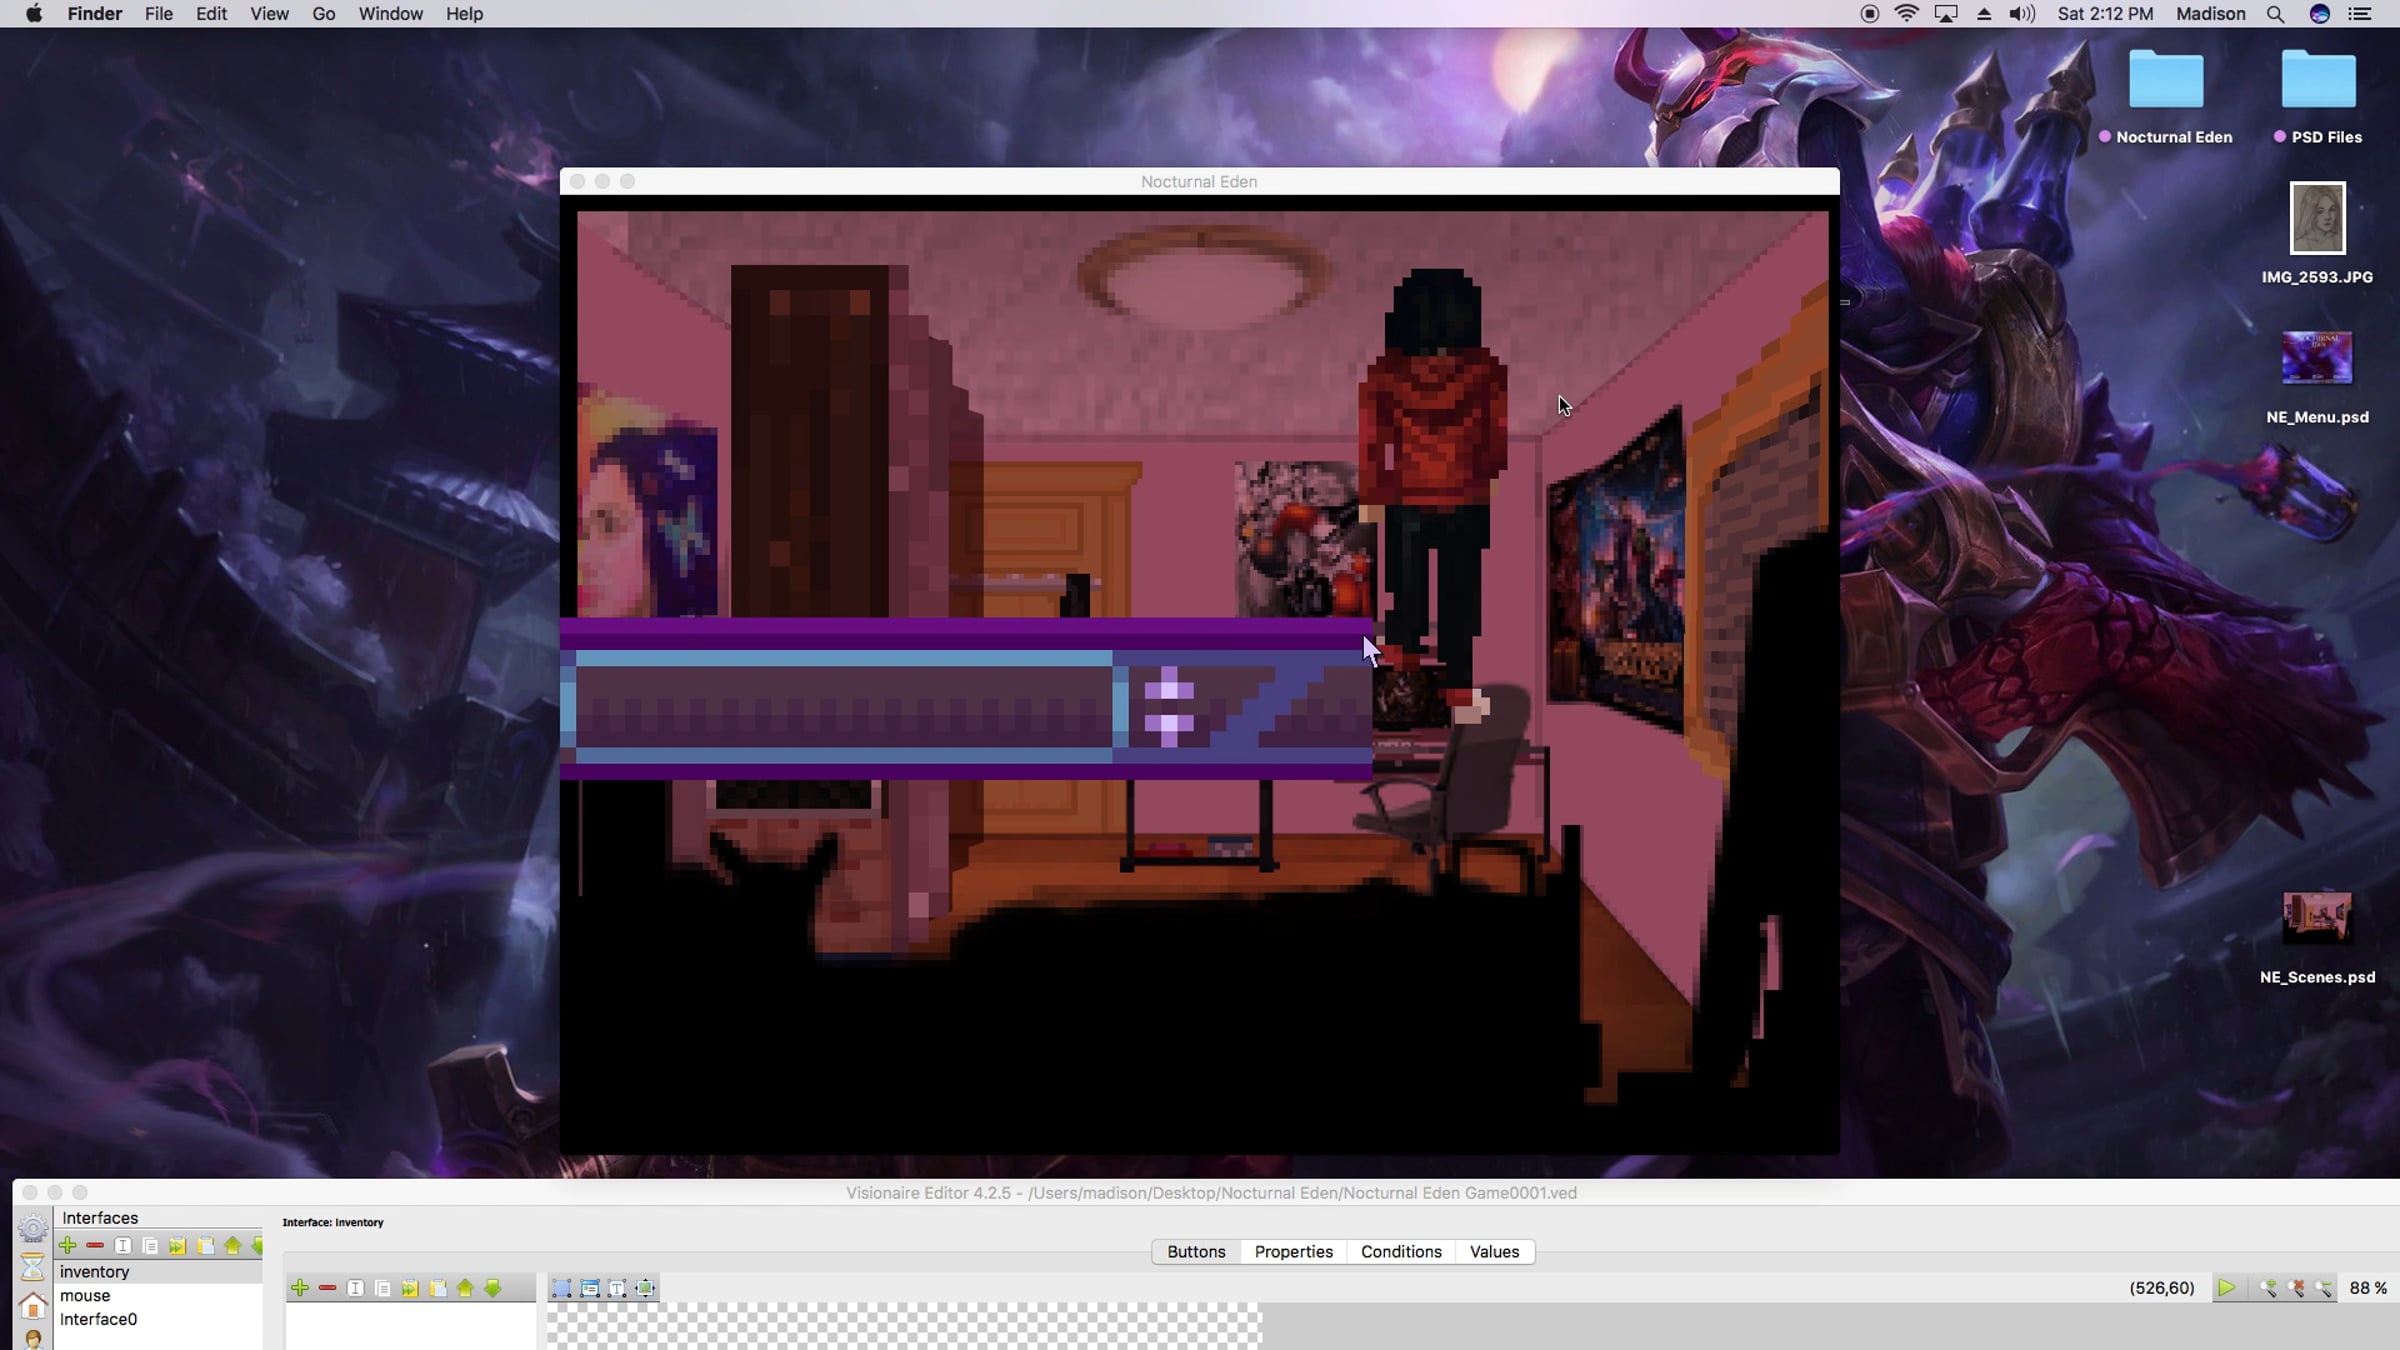Image resolution: width=2400 pixels, height=1350 pixels.
Task: Delete the selected interface using red minus
Action: (x=95, y=1245)
